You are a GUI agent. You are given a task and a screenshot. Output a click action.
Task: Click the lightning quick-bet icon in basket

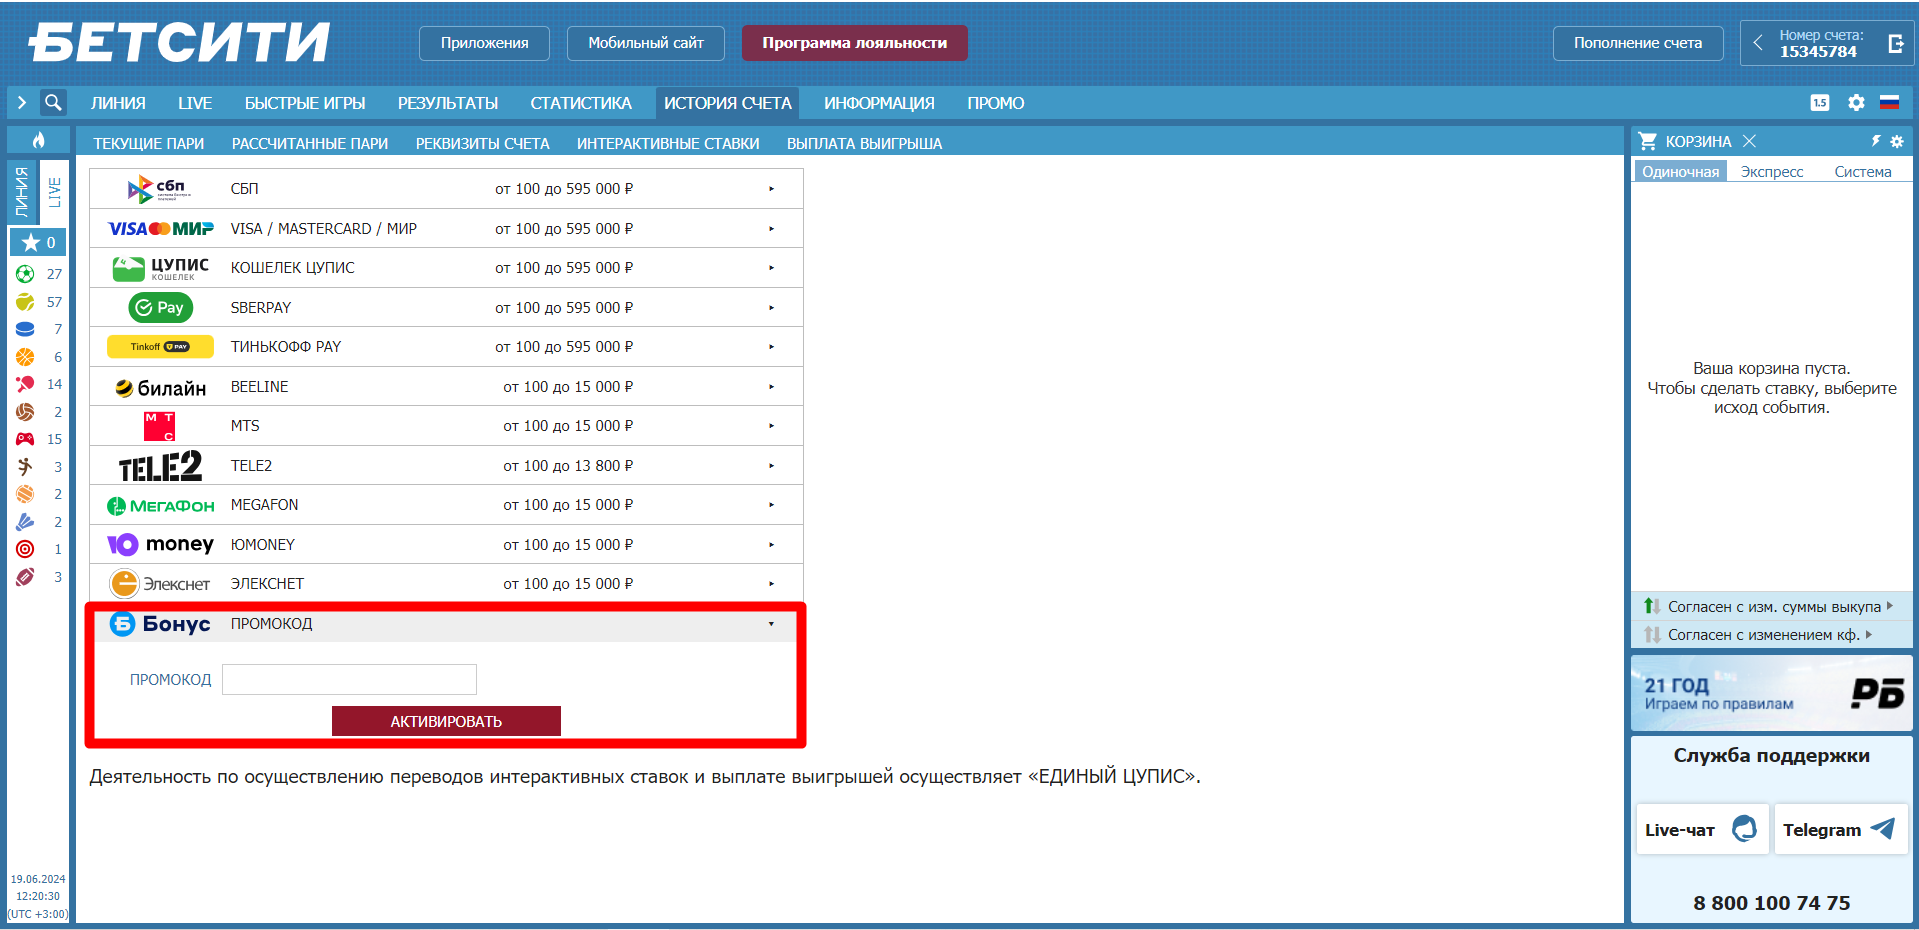pyautogui.click(x=1876, y=141)
